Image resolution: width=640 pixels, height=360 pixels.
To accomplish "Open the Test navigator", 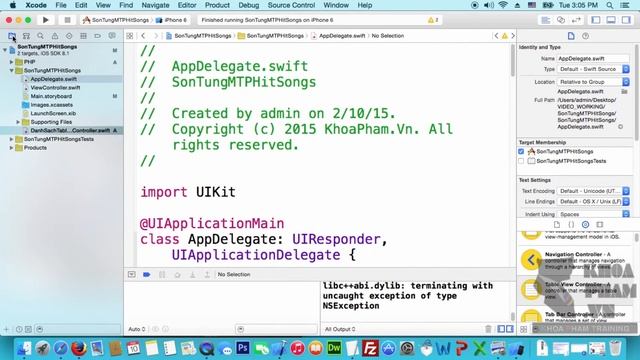I will (x=69, y=36).
